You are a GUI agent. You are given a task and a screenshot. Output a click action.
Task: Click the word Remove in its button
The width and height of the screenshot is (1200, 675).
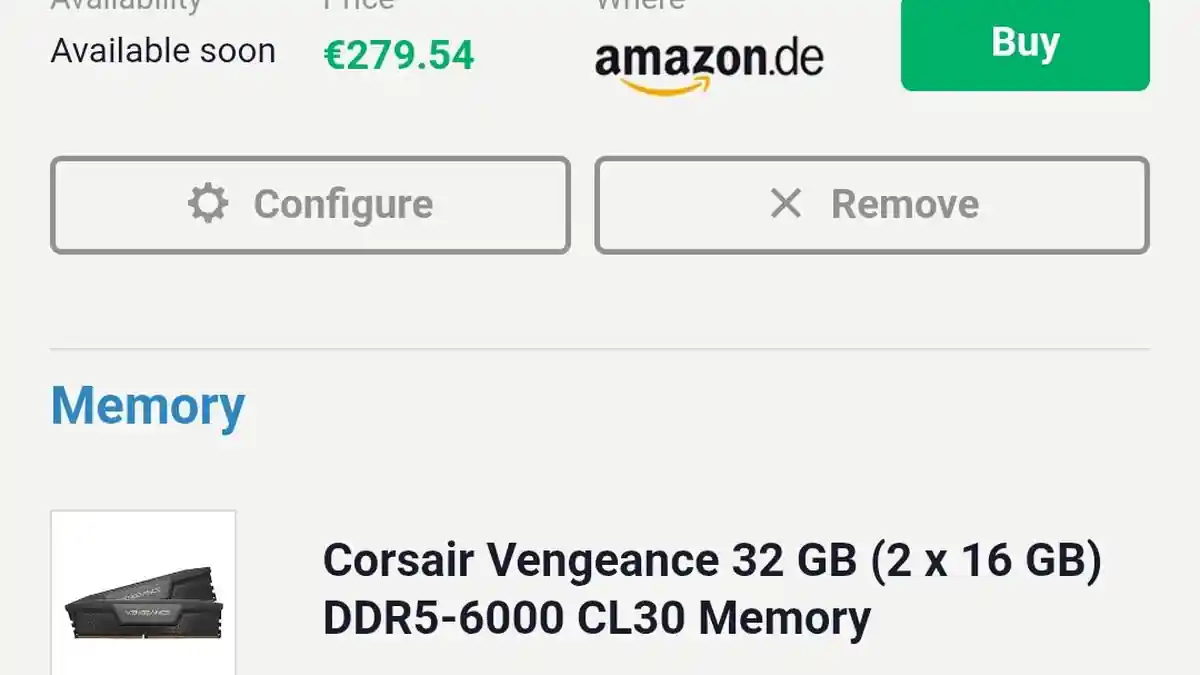tap(905, 205)
